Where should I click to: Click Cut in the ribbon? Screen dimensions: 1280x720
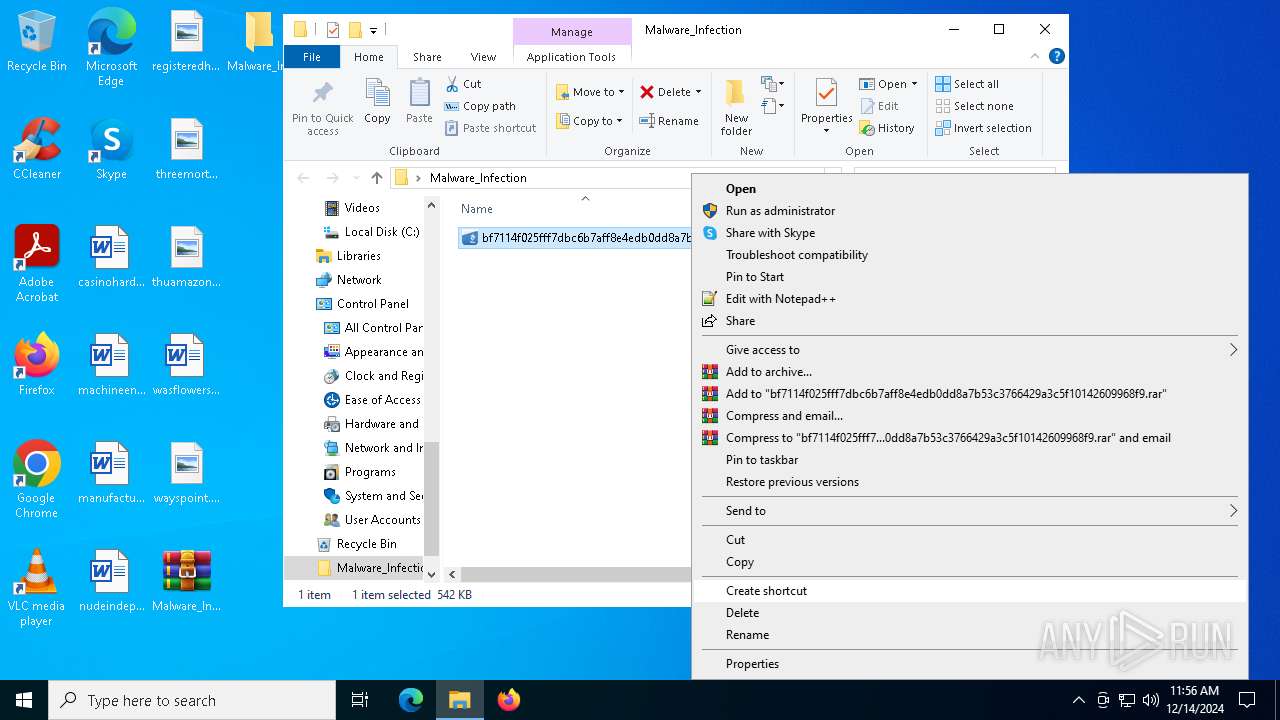(x=464, y=84)
